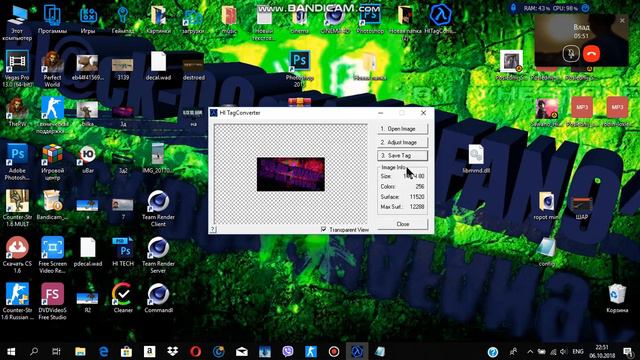Open Amazon app from taskbar
640x360 pixels.
(x=149, y=351)
